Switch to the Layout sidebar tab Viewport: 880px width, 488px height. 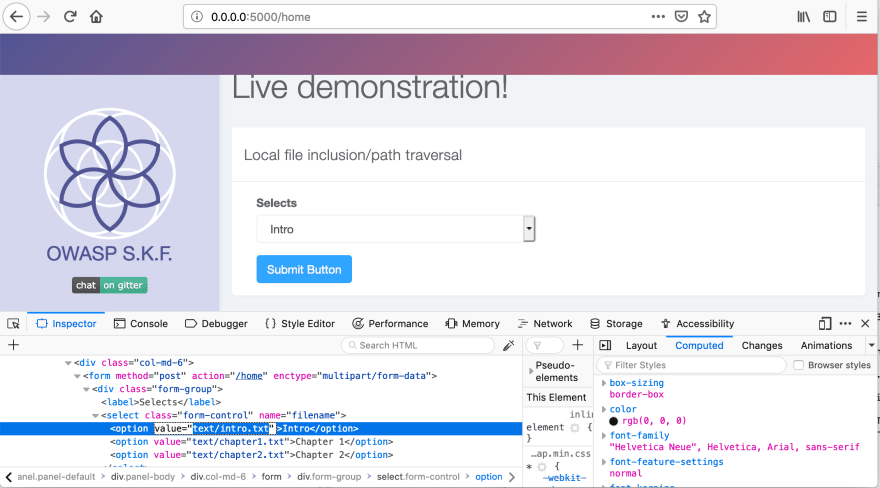click(x=641, y=346)
